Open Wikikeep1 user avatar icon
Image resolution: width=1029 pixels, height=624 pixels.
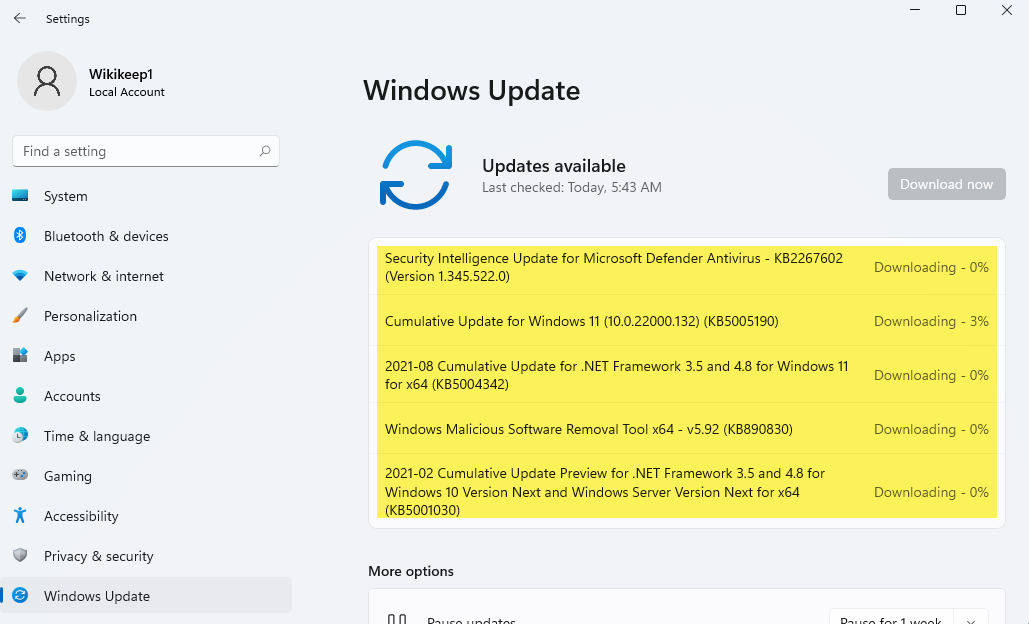tap(47, 81)
